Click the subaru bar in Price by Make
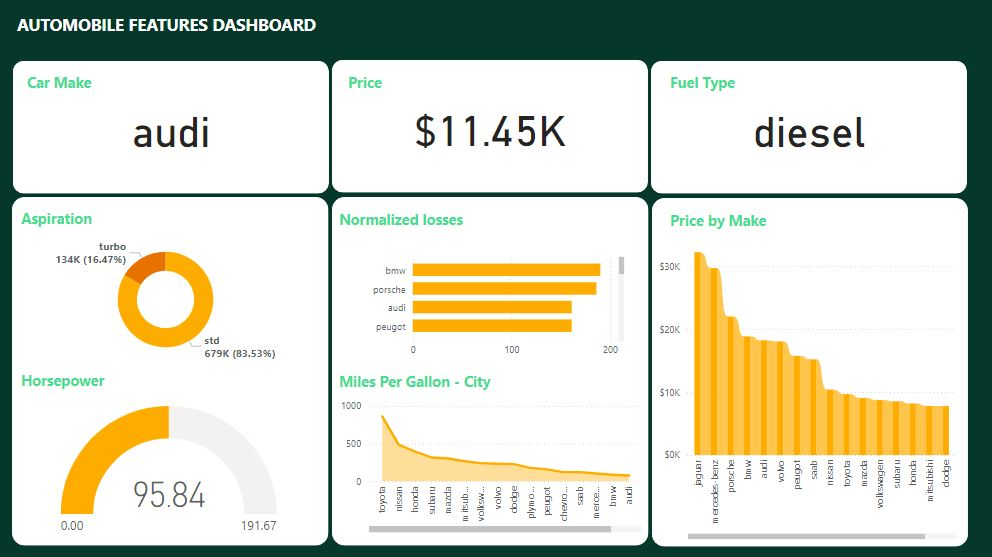992x557 pixels. coord(896,428)
